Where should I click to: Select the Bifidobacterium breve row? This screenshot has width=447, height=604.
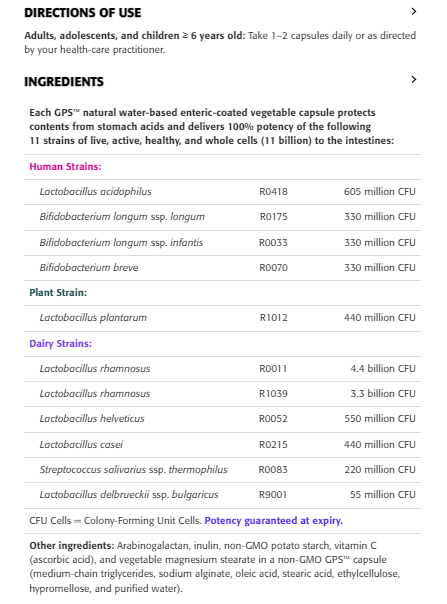[222, 268]
